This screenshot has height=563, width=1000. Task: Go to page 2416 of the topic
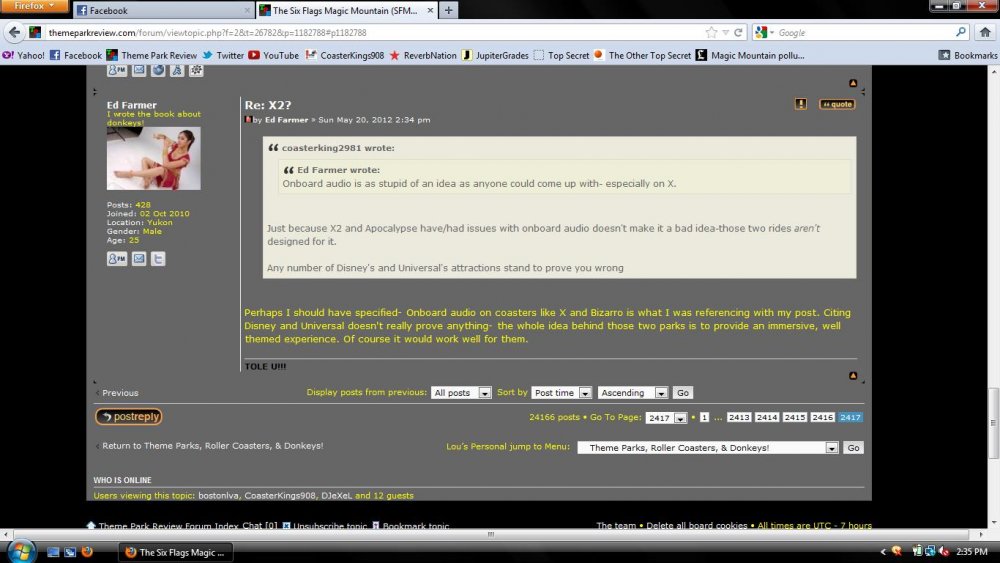click(822, 418)
